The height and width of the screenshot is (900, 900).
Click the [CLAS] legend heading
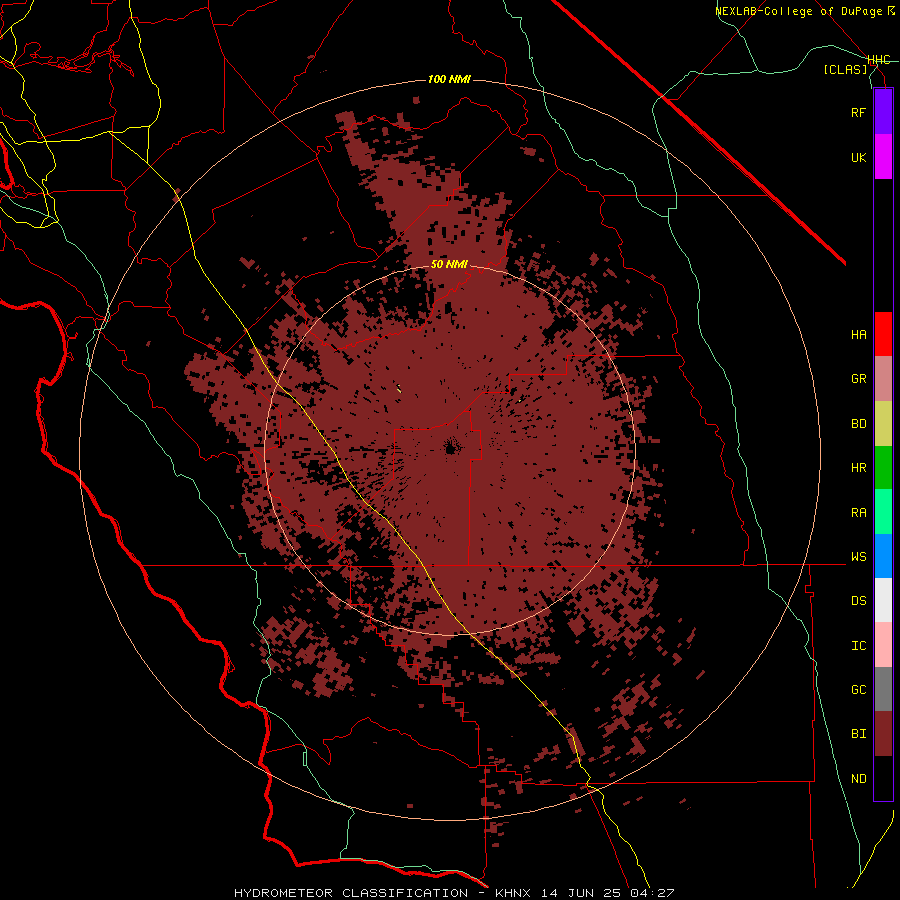coord(845,70)
